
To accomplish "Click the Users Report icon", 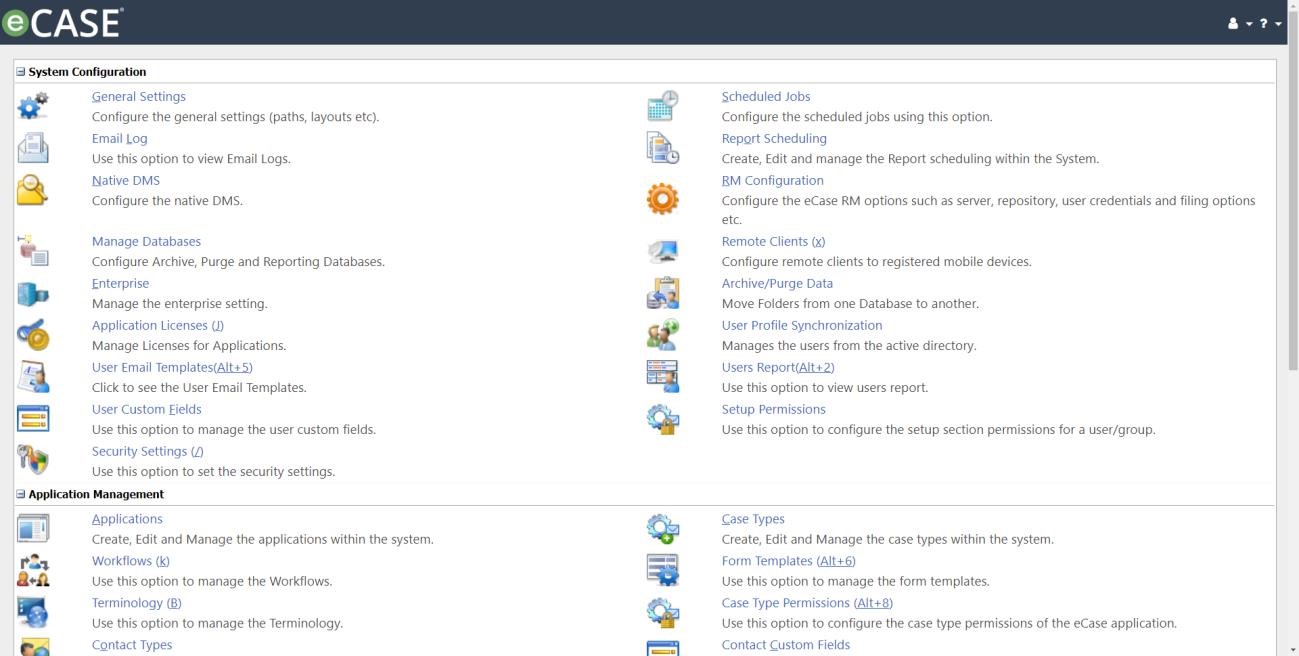I will point(663,377).
